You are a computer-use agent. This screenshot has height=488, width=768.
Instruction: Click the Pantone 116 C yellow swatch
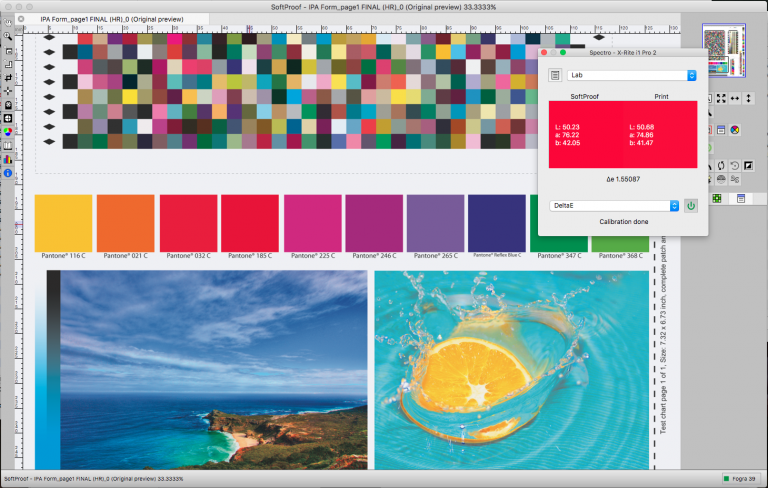pos(64,223)
